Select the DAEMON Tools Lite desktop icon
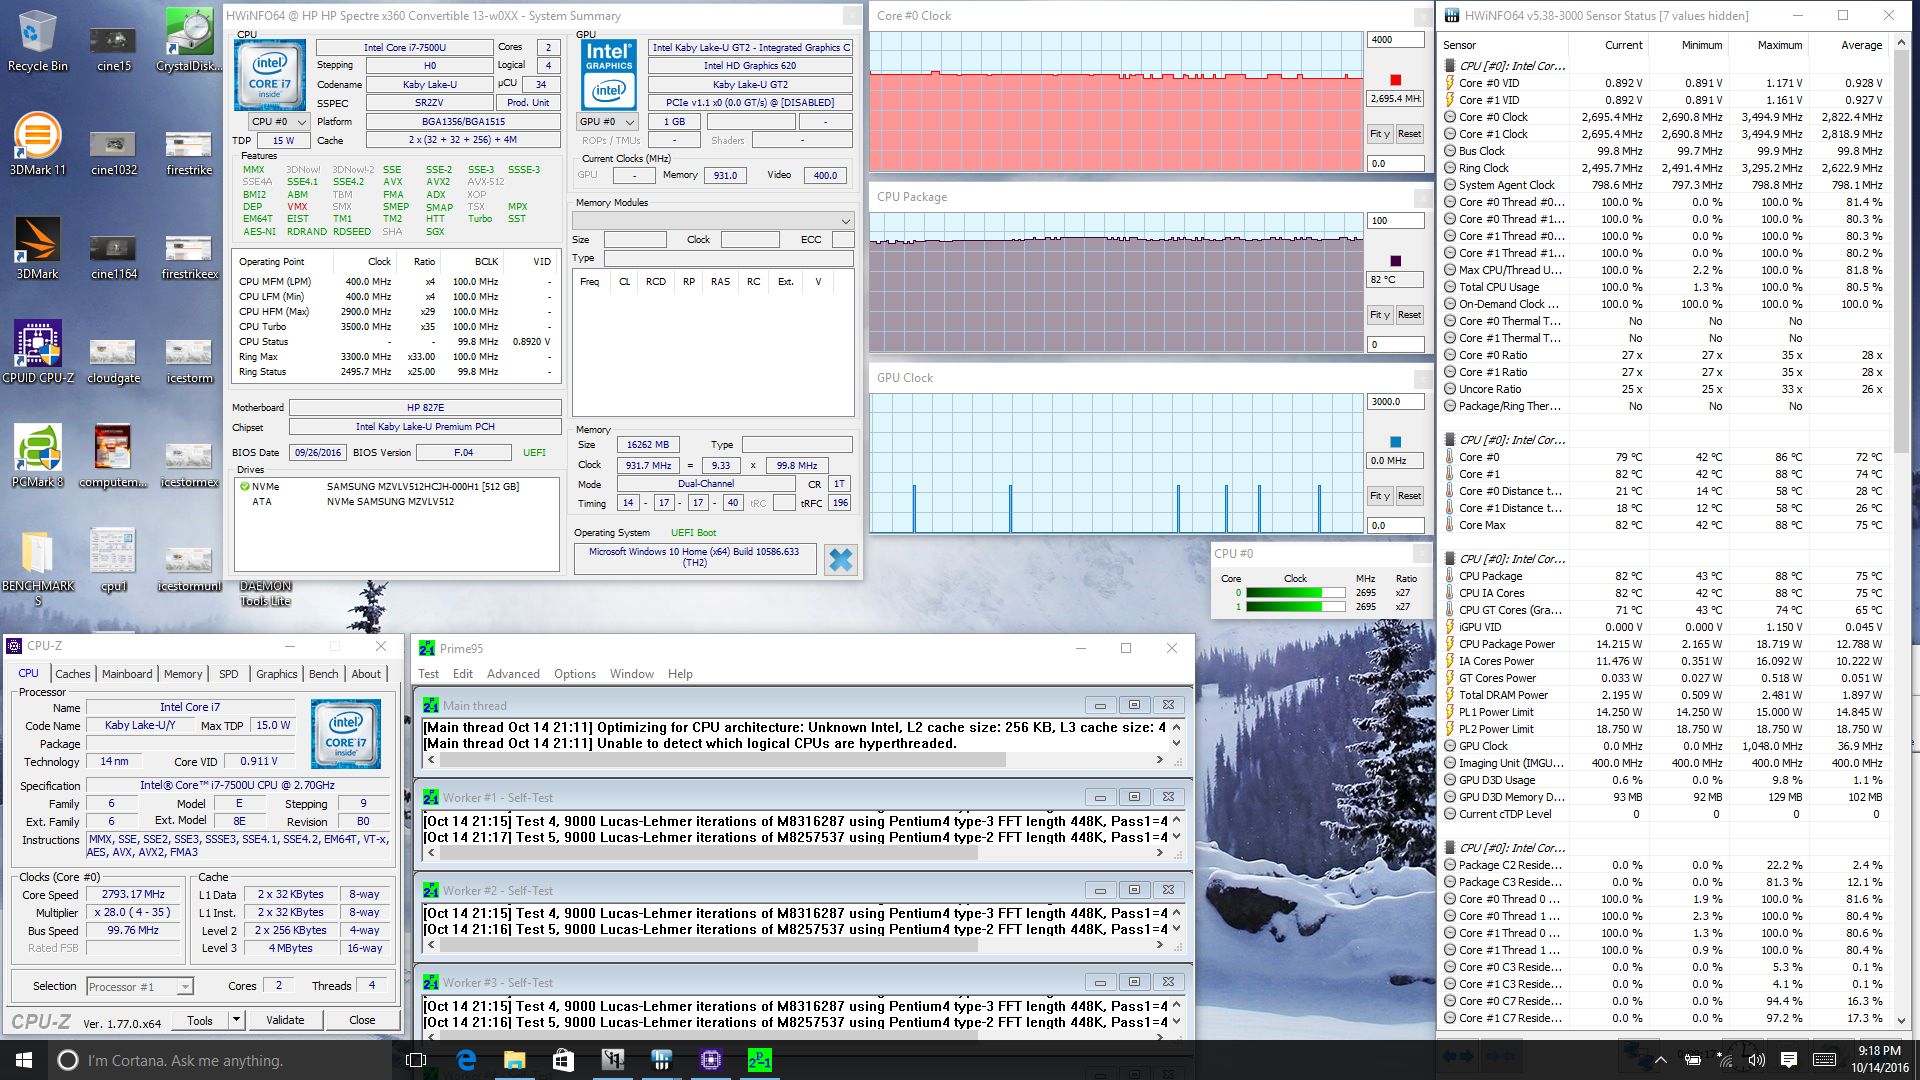Image resolution: width=1920 pixels, height=1080 pixels. (265, 593)
